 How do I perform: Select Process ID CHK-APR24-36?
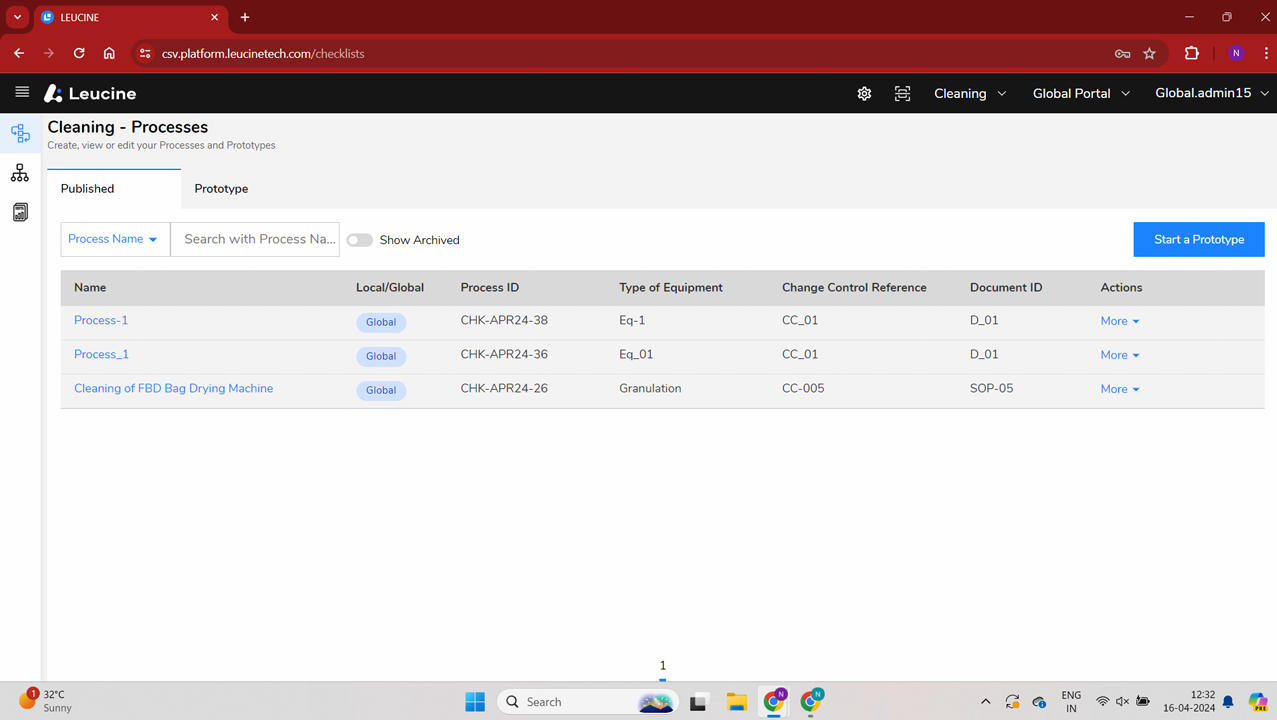pyautogui.click(x=504, y=354)
